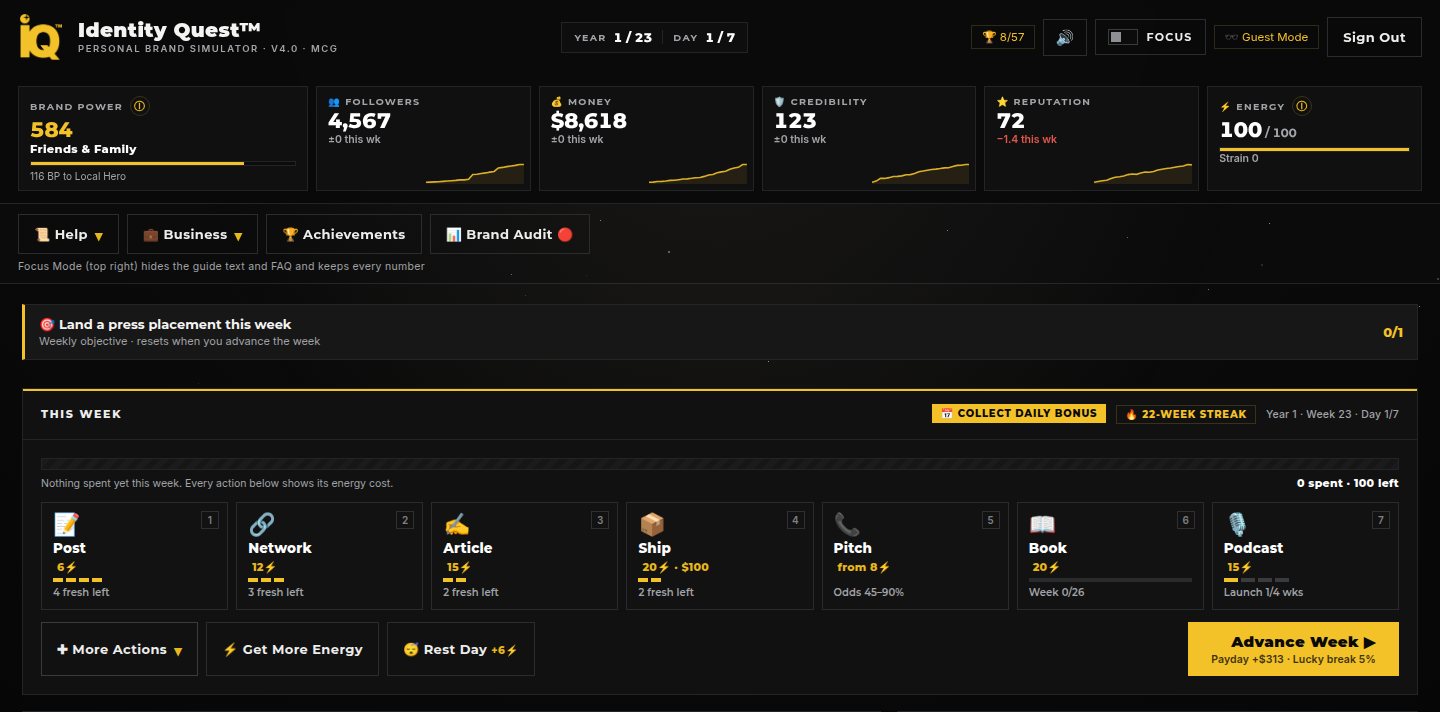Viewport: 1440px width, 712px height.
Task: Click the Reputation sparkline chart
Action: pyautogui.click(x=1143, y=173)
